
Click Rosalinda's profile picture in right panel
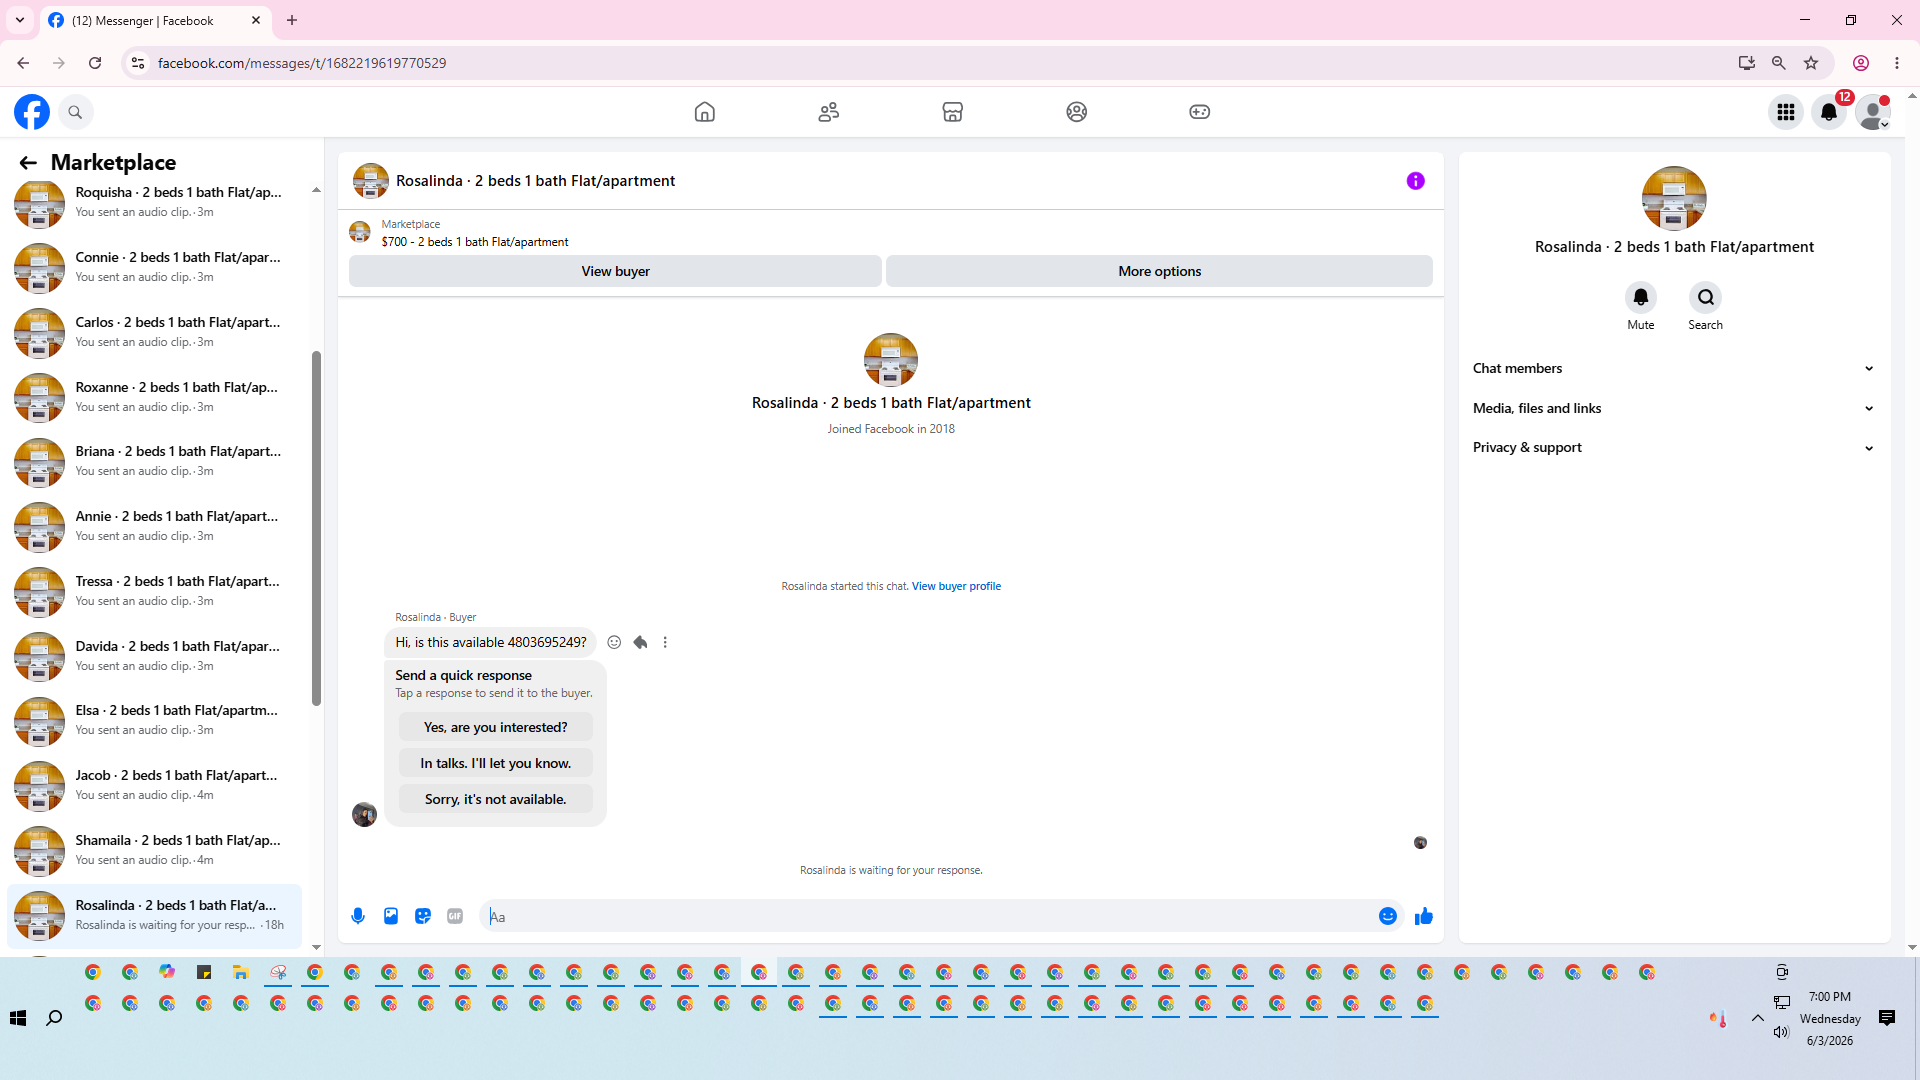pos(1674,198)
